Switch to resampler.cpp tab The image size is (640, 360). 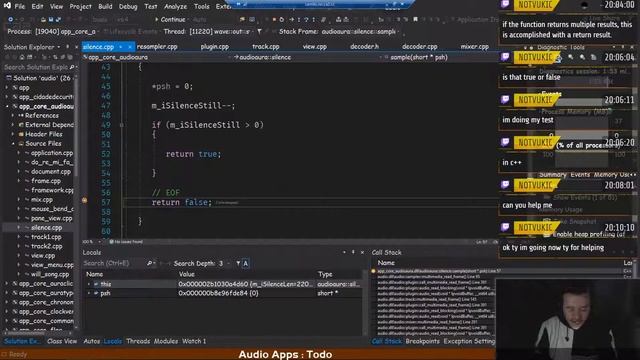(157, 47)
